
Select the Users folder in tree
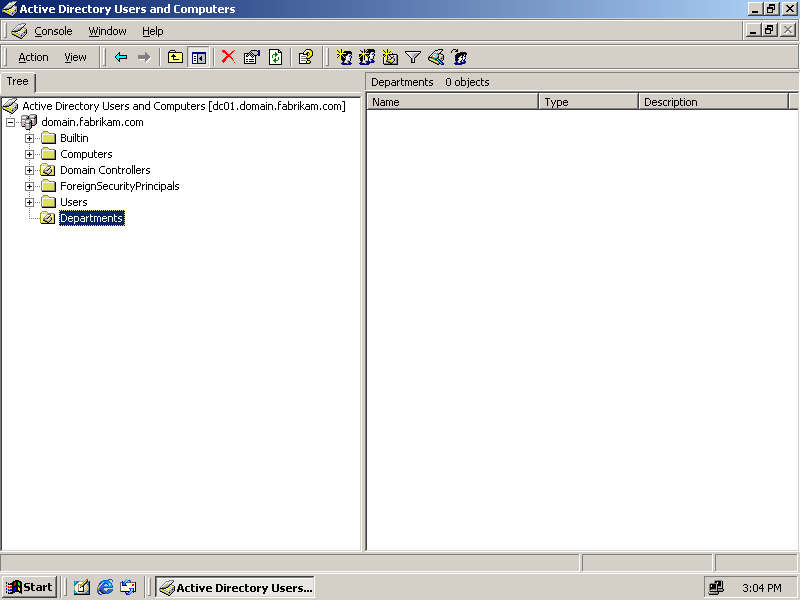(73, 202)
